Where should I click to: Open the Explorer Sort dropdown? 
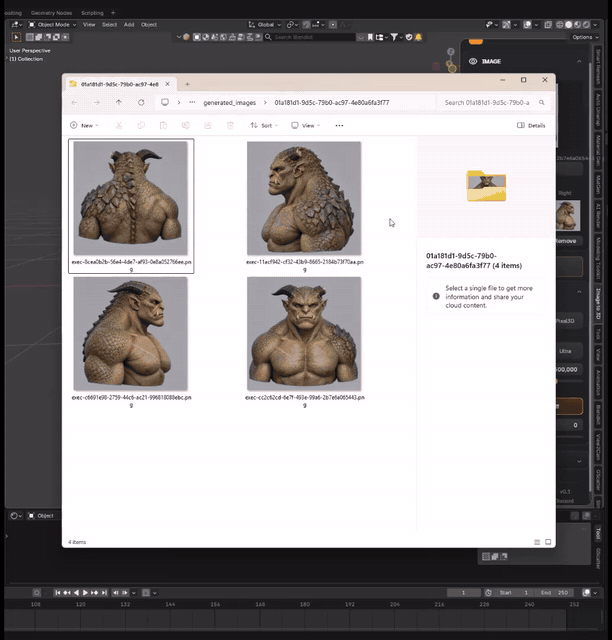264,125
